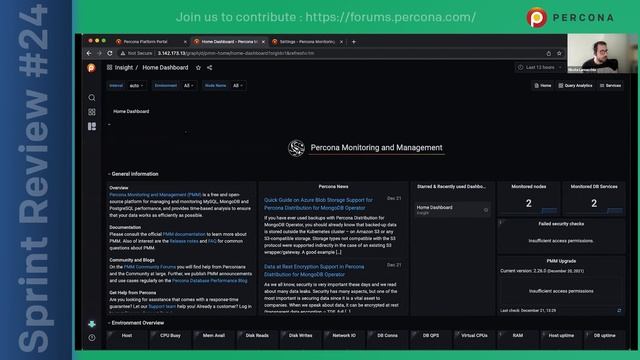The width and height of the screenshot is (640, 360).
Task: Share the Home Dashboard
Action: [x=209, y=68]
